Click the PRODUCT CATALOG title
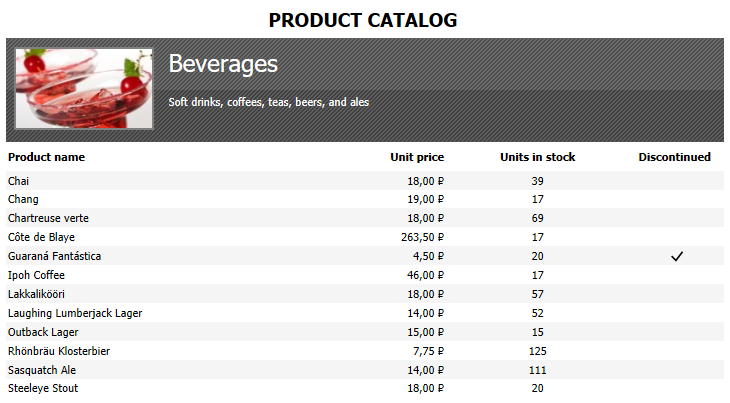 click(x=363, y=20)
